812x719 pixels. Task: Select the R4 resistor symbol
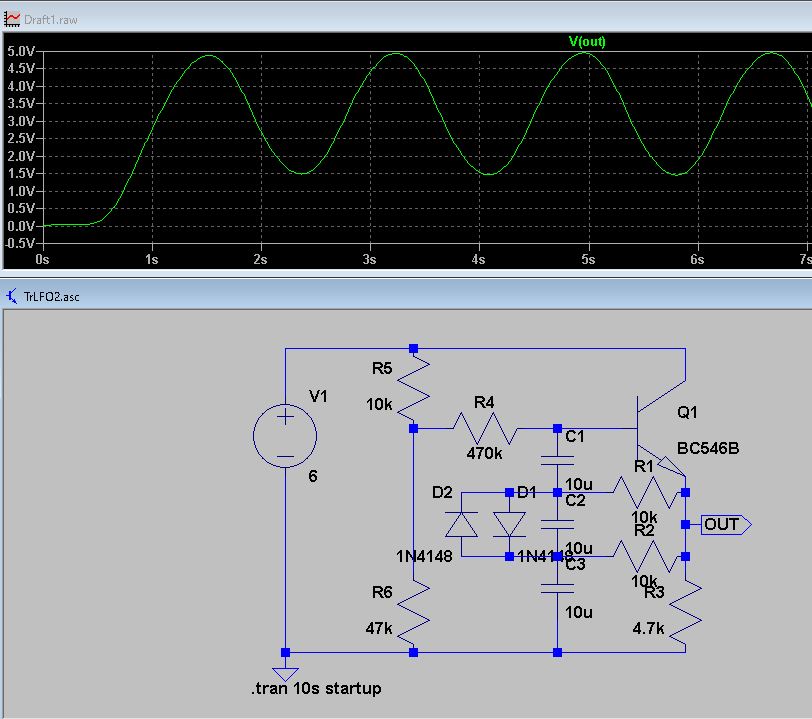pos(485,428)
